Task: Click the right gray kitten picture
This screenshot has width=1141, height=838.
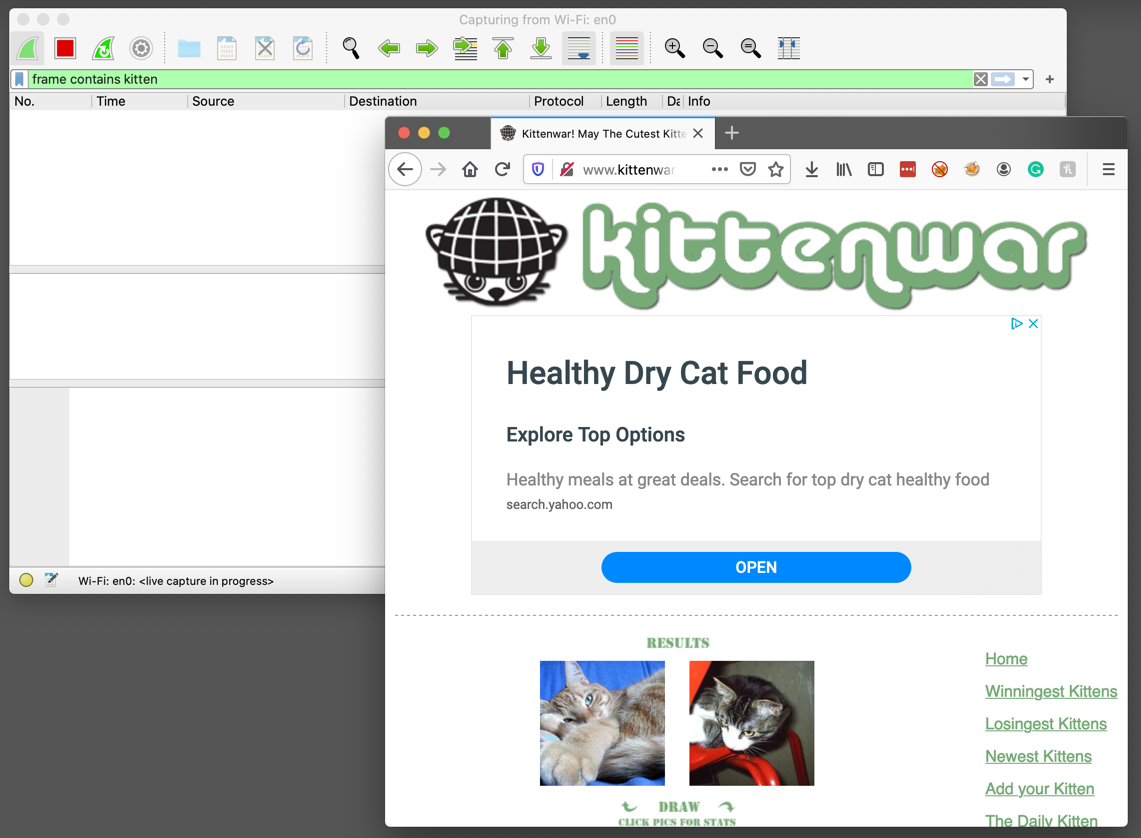Action: pos(752,723)
